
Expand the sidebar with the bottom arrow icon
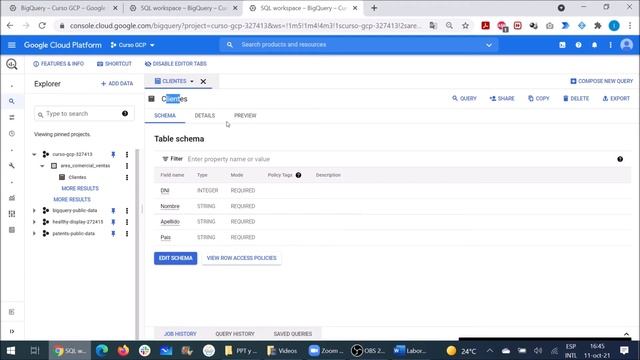[11, 331]
